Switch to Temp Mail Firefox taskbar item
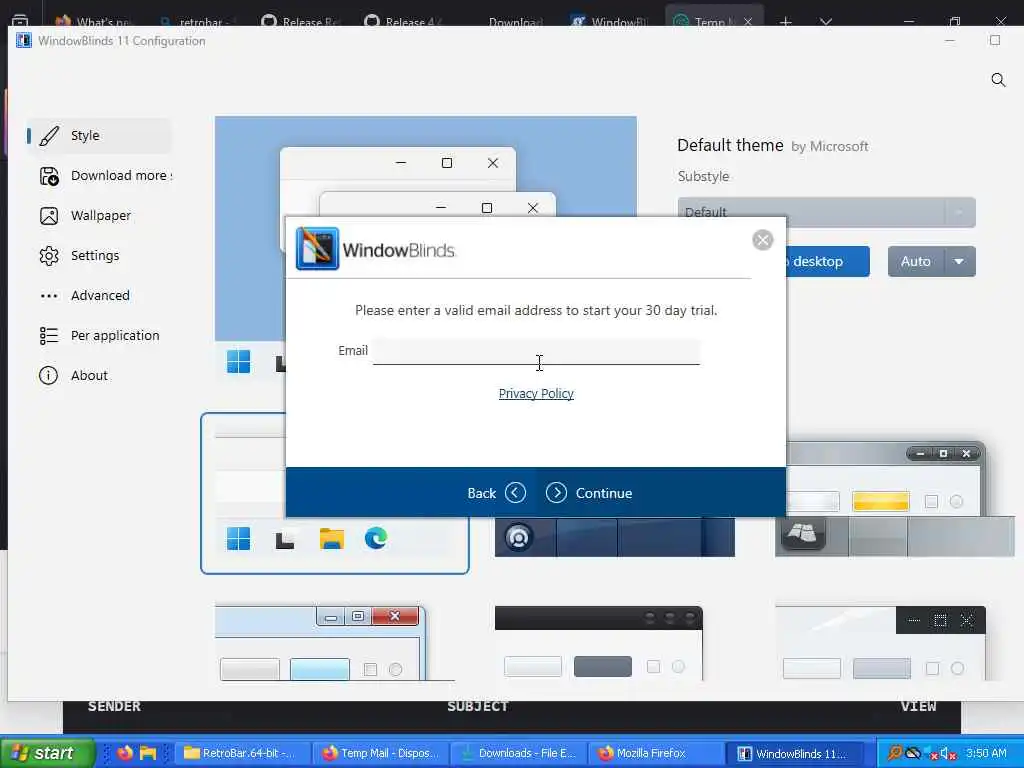 pos(380,753)
